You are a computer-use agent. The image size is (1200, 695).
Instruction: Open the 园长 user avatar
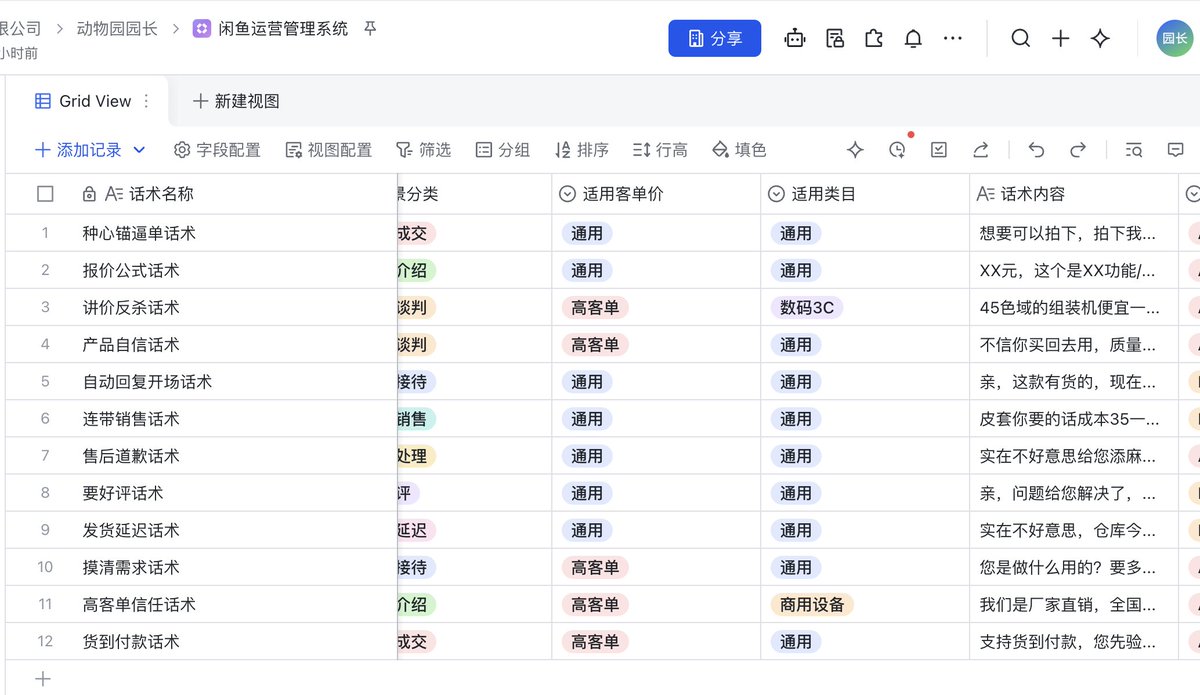[x=1175, y=38]
